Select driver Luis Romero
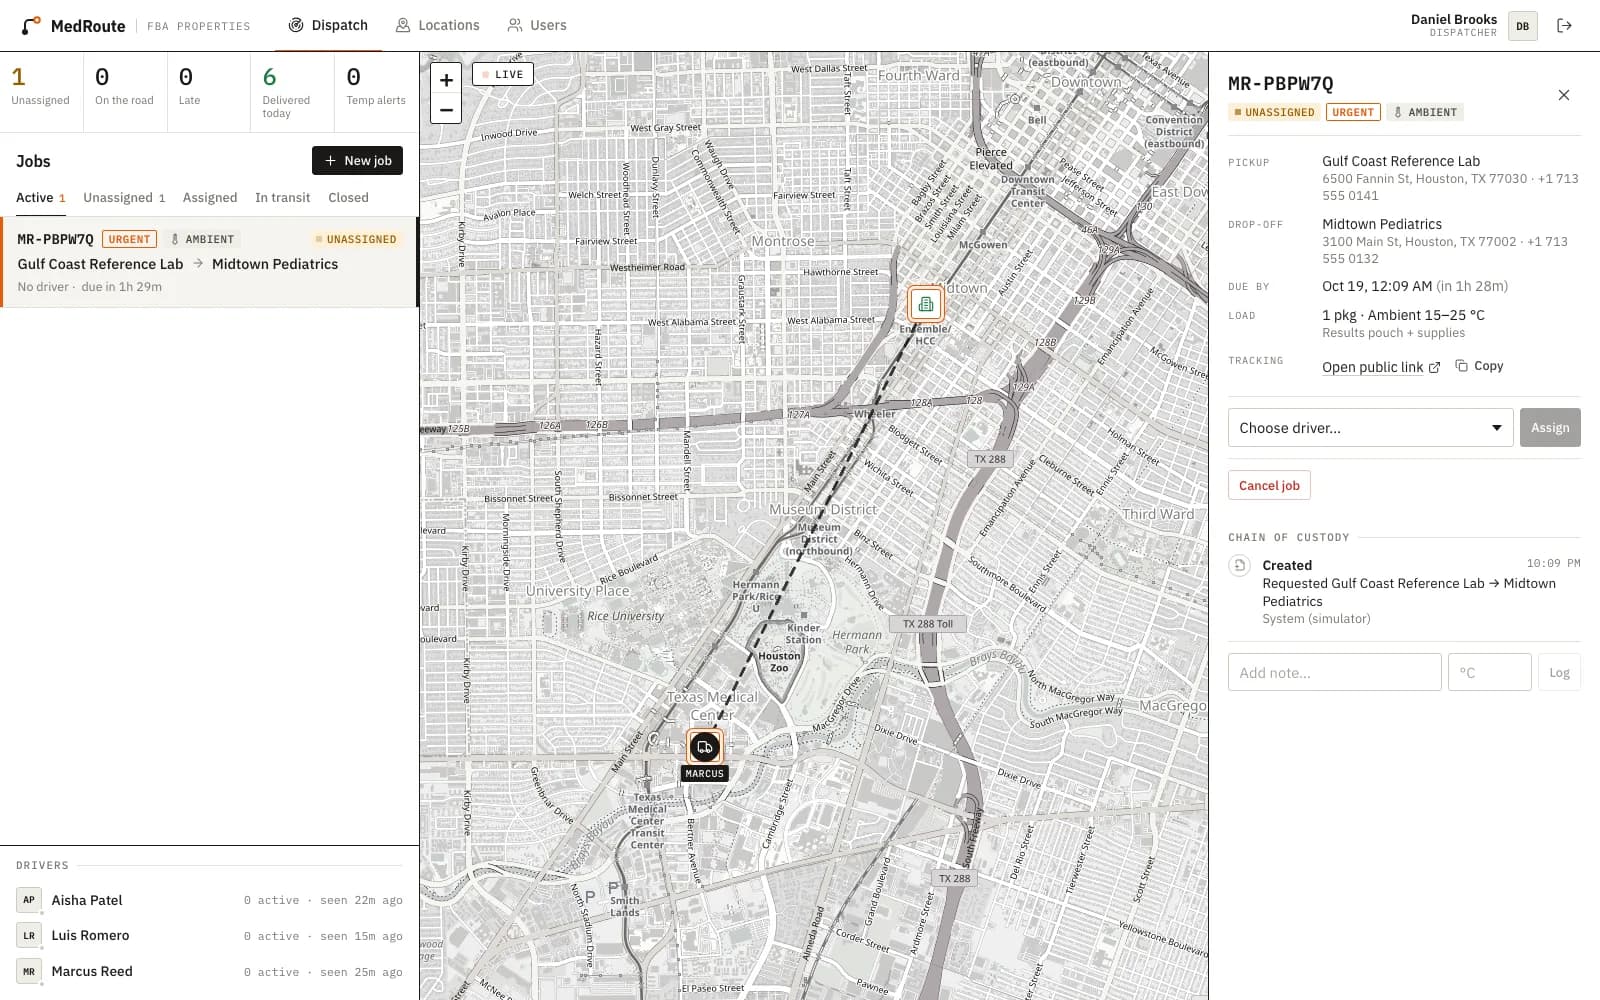This screenshot has height=1000, width=1600. [x=209, y=936]
